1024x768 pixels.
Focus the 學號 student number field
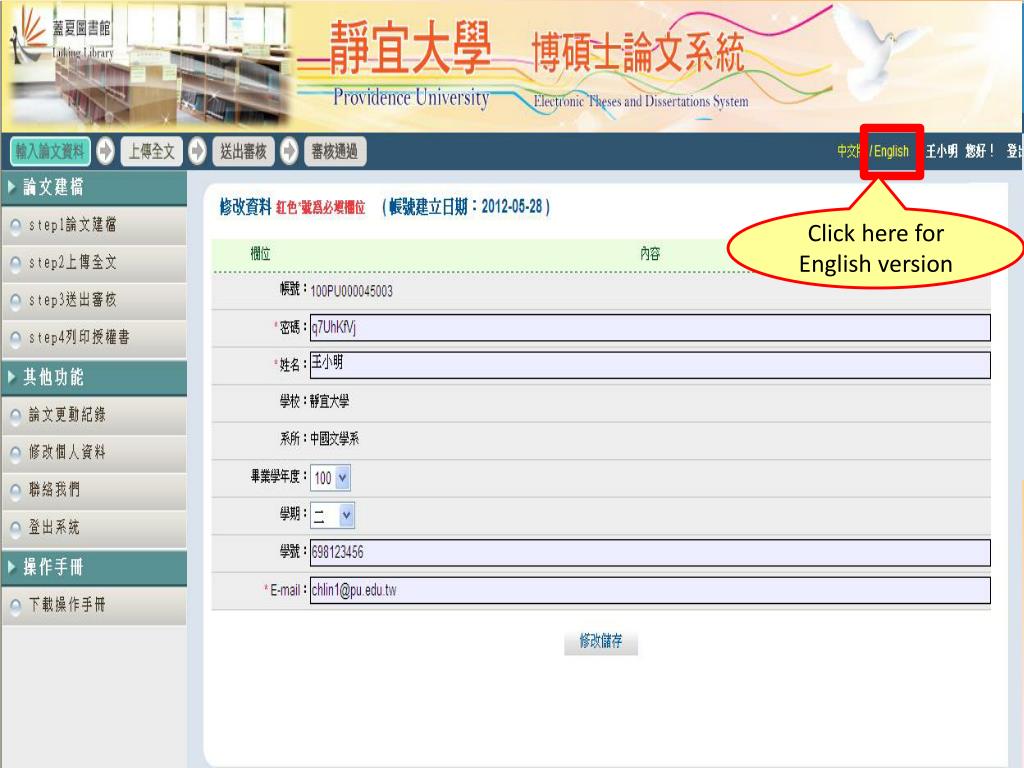tap(650, 553)
